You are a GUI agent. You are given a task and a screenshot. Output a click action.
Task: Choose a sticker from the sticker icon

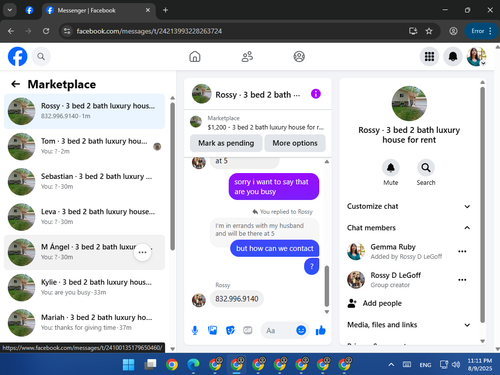[230, 330]
